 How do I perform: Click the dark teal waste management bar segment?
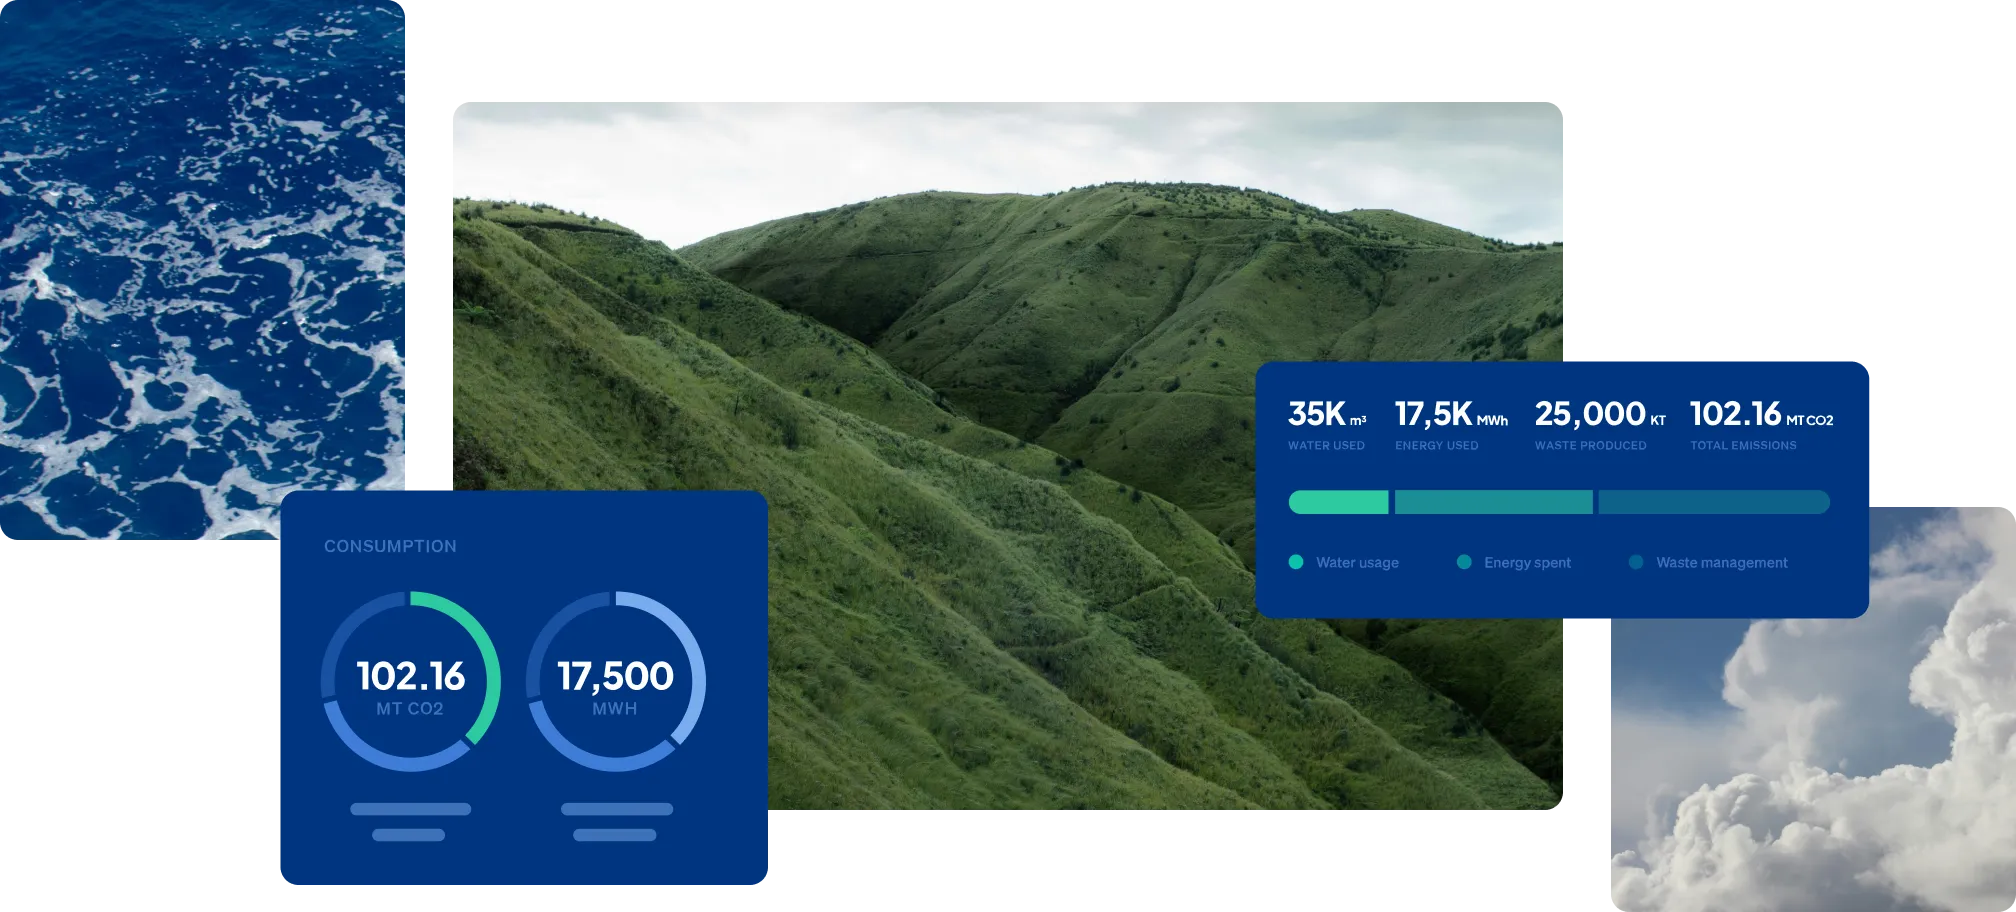(x=1714, y=502)
